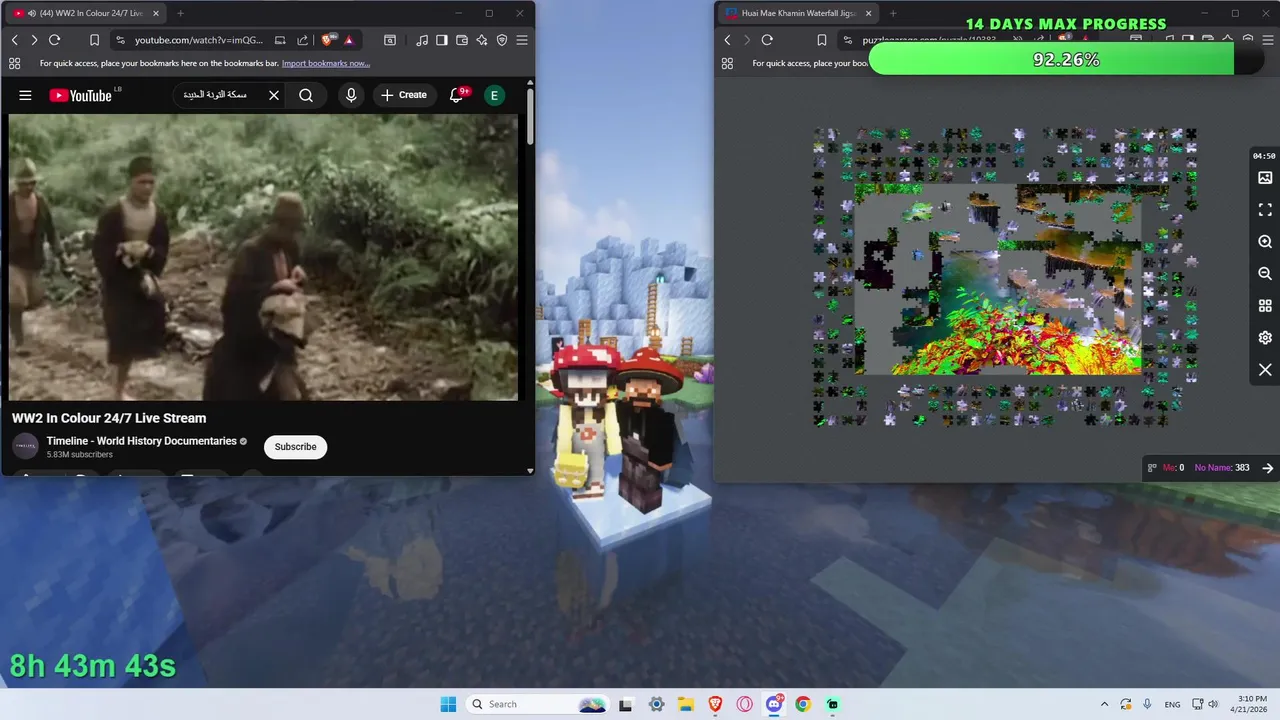Viewport: 1280px width, 720px height.
Task: Open Discord from the taskbar
Action: pyautogui.click(x=774, y=704)
